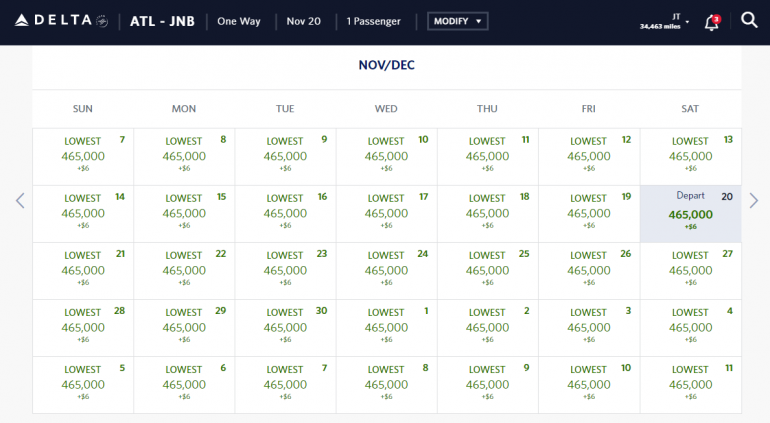The image size is (770, 423).
Task: Select Thursday the 25th fare cell
Action: pyautogui.click(x=487, y=270)
